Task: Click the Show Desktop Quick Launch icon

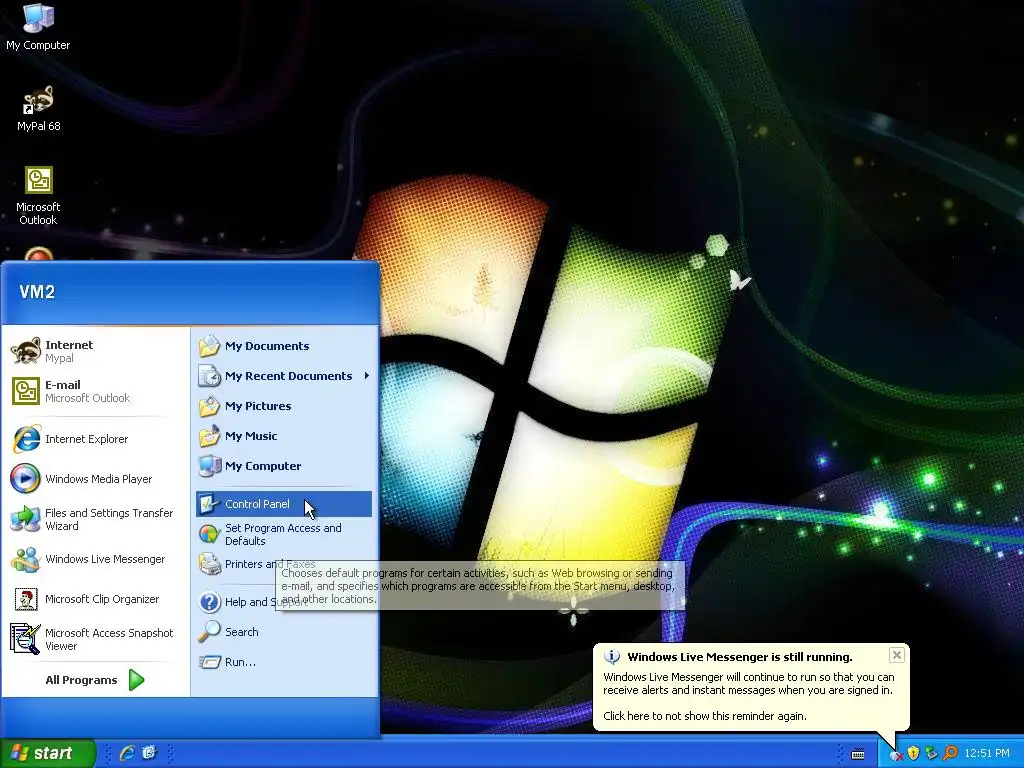Action: 150,753
